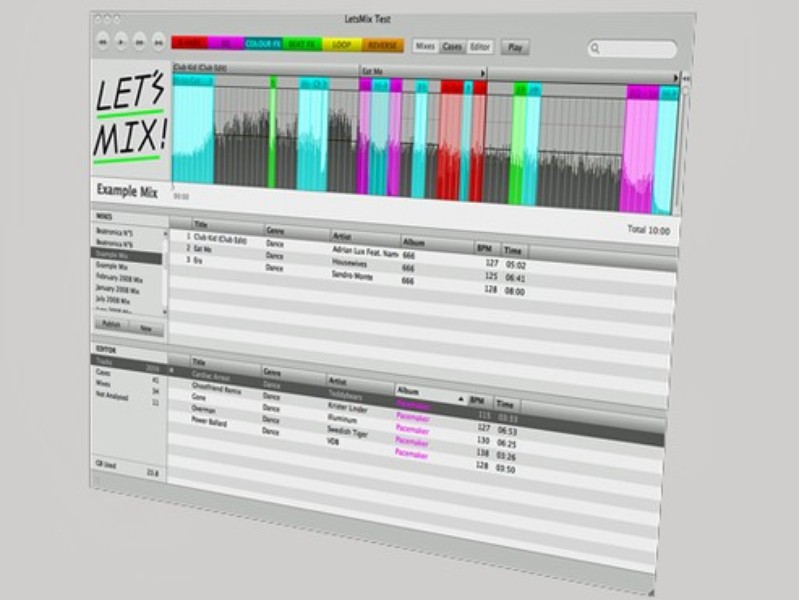Expand arrow at end of third track header
The image size is (799, 600).
click(x=676, y=78)
